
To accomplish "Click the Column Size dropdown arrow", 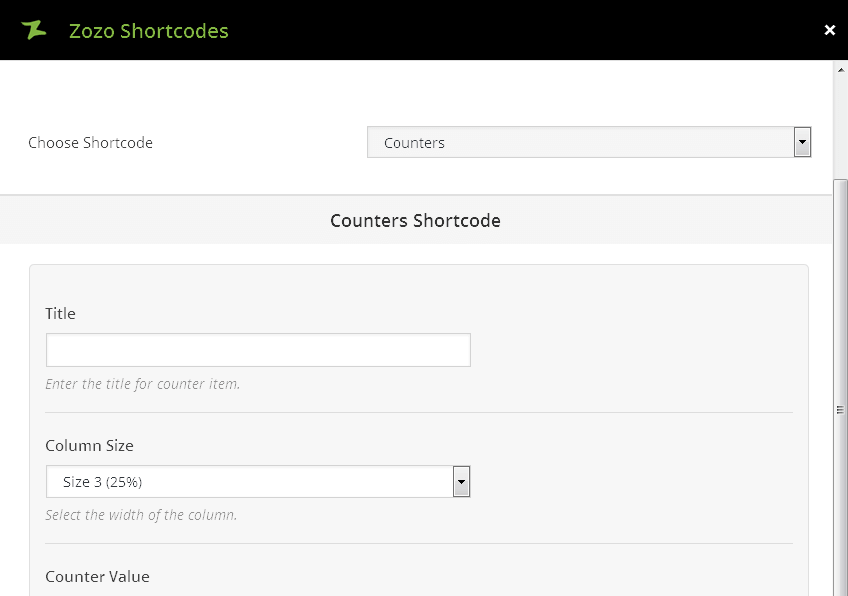I will tap(461, 482).
